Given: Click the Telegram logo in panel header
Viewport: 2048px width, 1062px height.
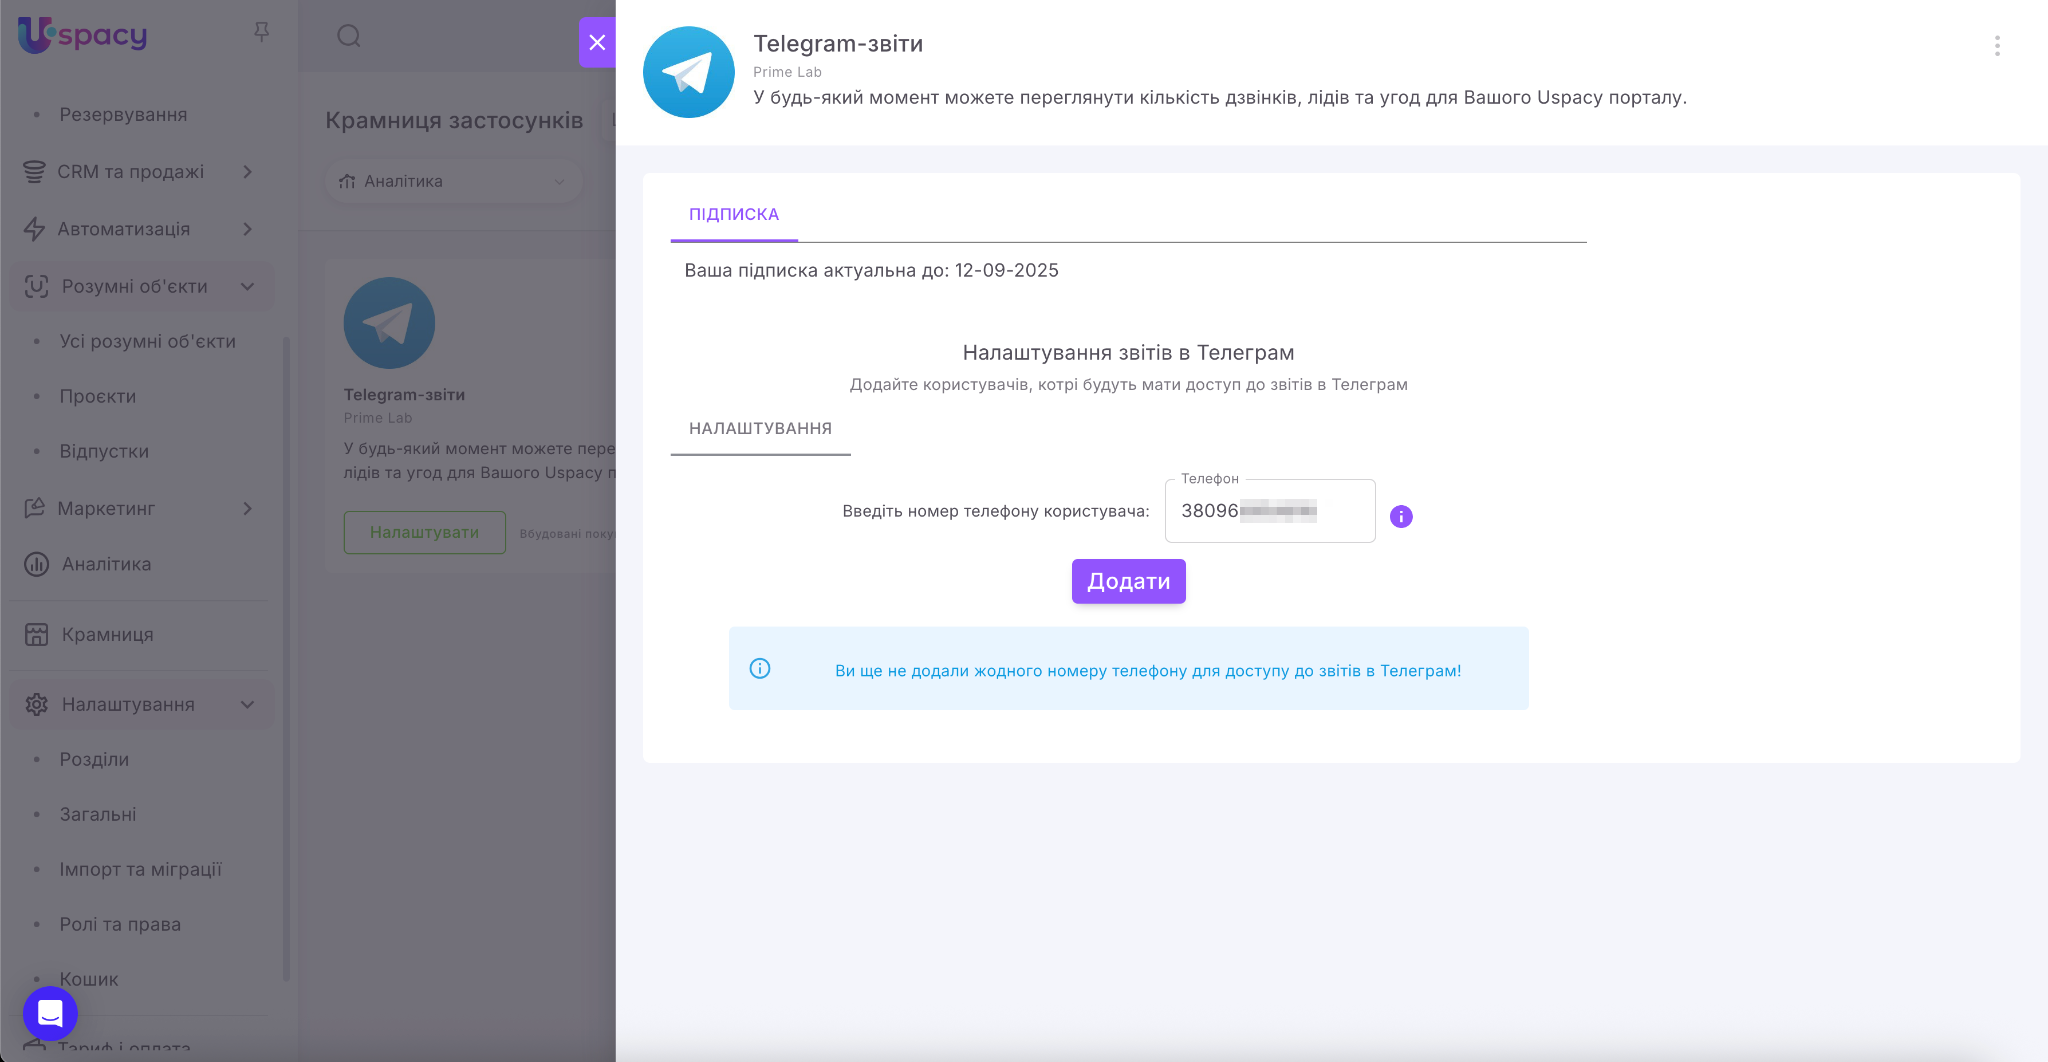Looking at the screenshot, I should click(689, 72).
